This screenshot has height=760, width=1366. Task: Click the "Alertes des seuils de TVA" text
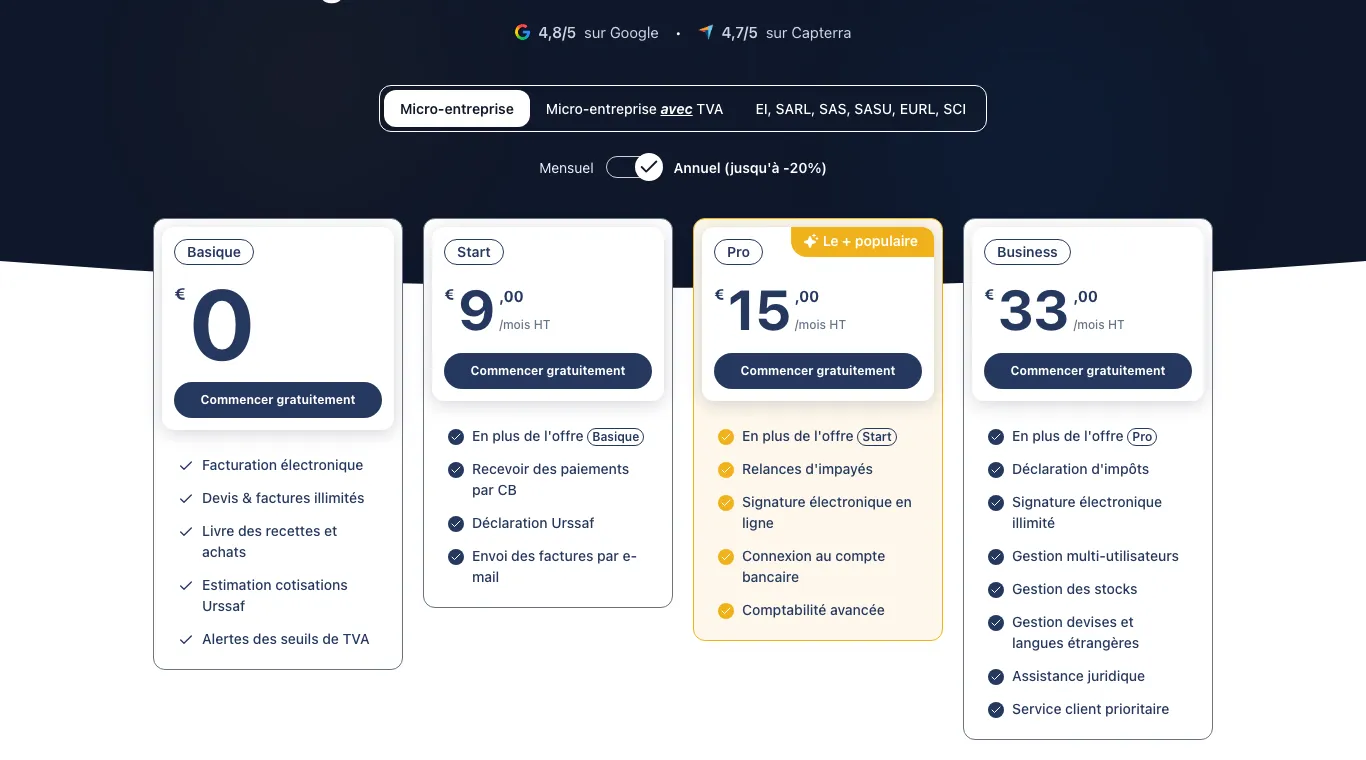pos(285,639)
